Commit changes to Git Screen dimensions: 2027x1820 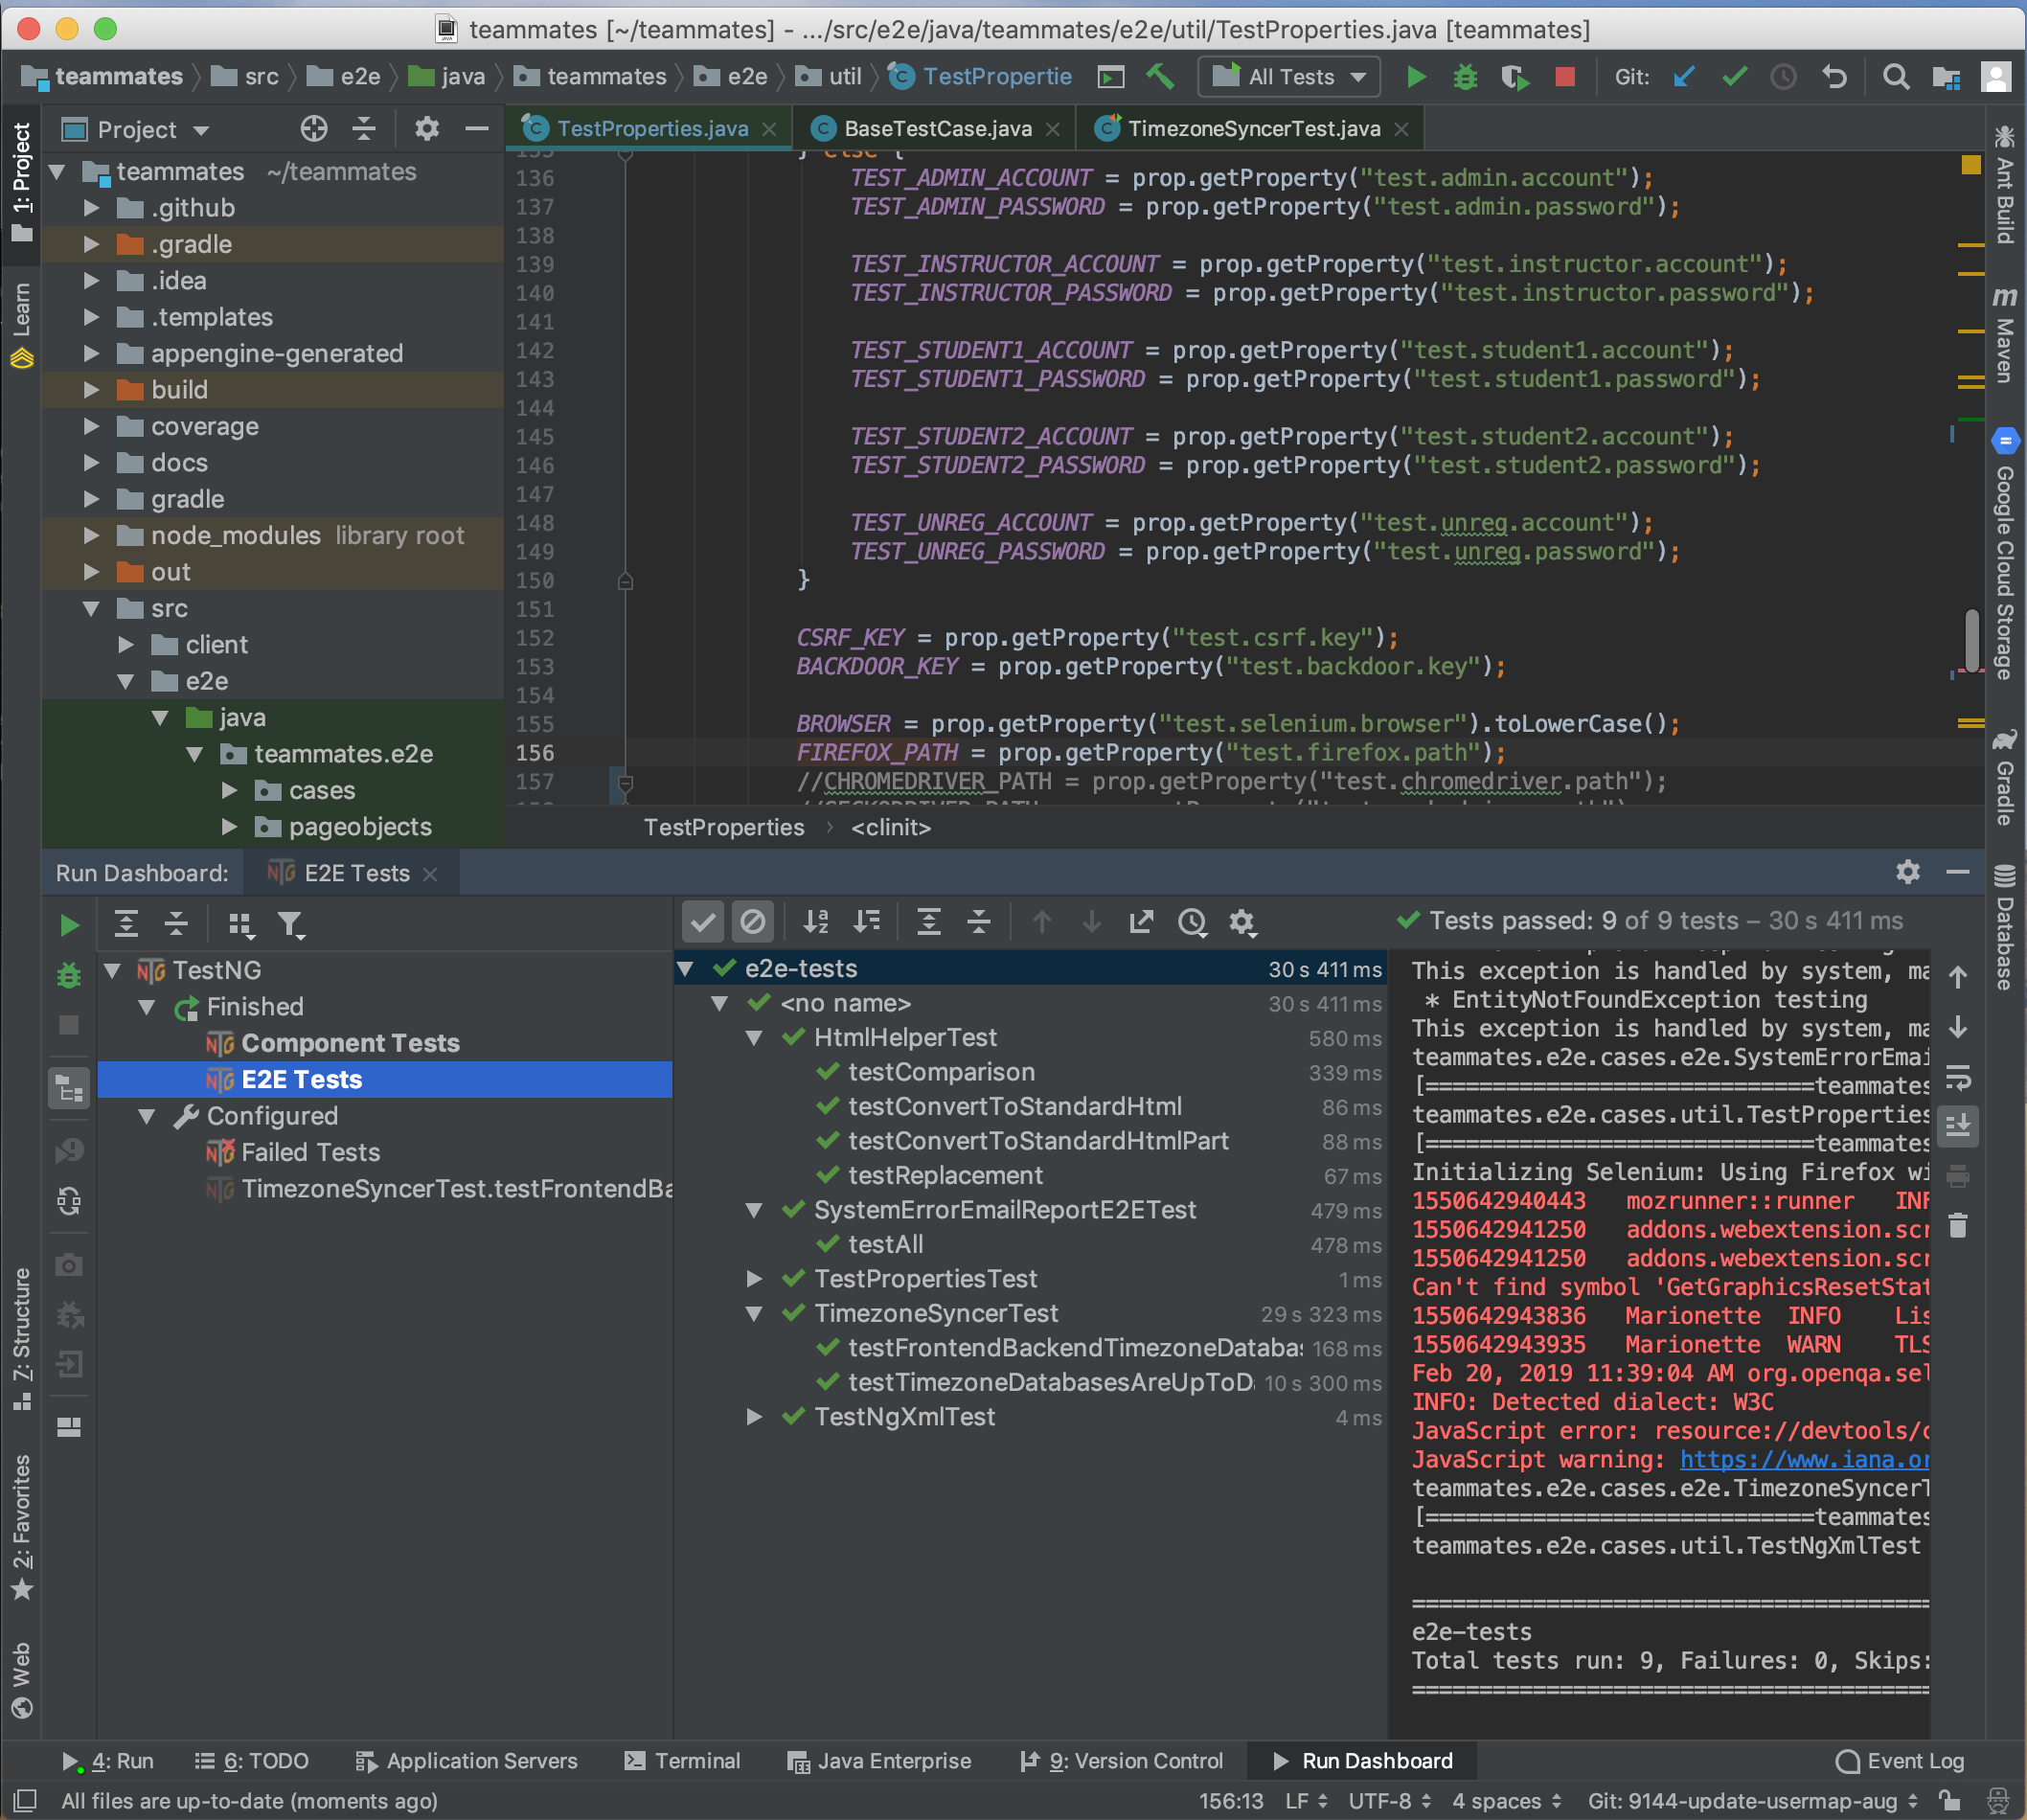(x=1733, y=76)
